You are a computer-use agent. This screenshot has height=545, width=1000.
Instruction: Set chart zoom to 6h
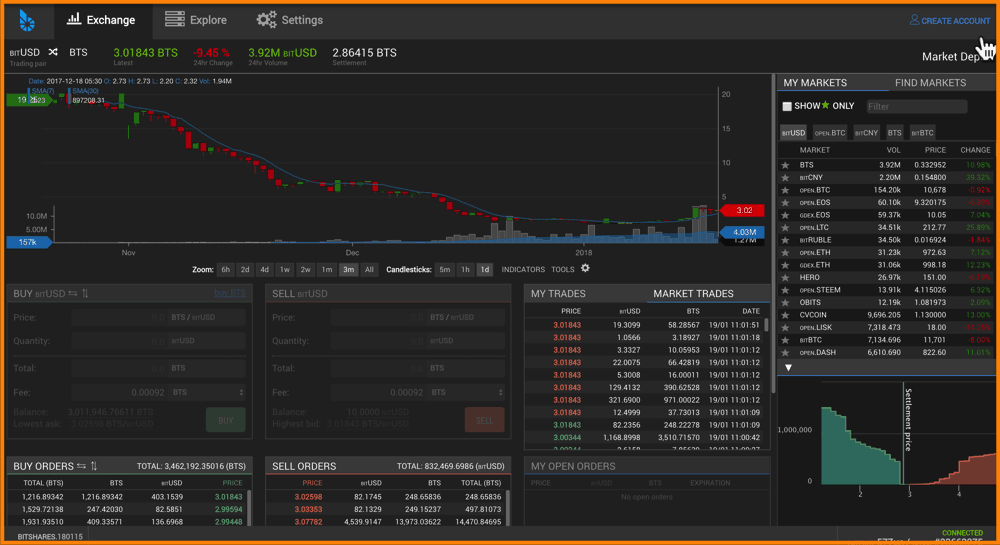tap(226, 270)
